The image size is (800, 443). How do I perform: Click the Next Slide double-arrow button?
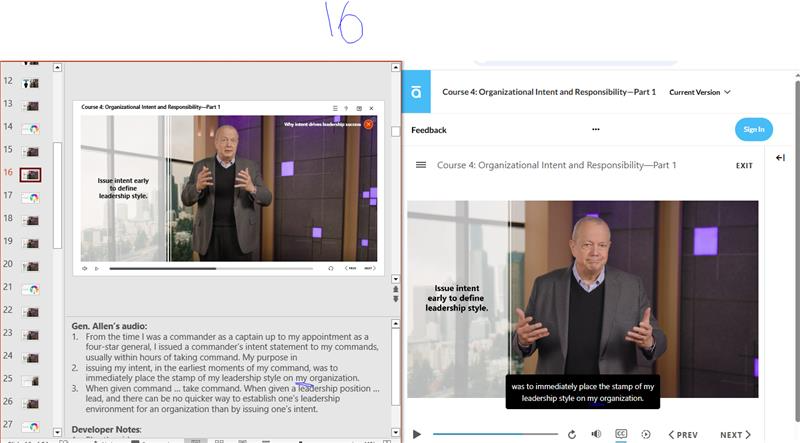395,299
